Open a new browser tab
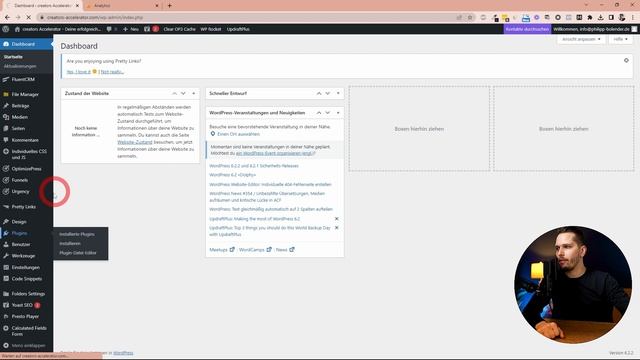Viewport: 640px width, 360px height. click(169, 6)
